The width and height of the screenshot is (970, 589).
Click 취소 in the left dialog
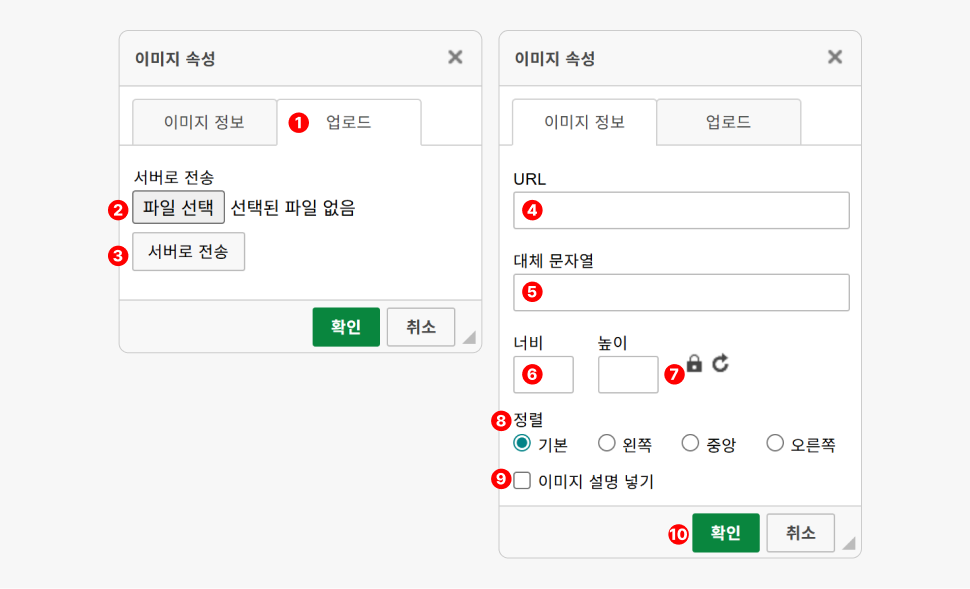(x=420, y=327)
